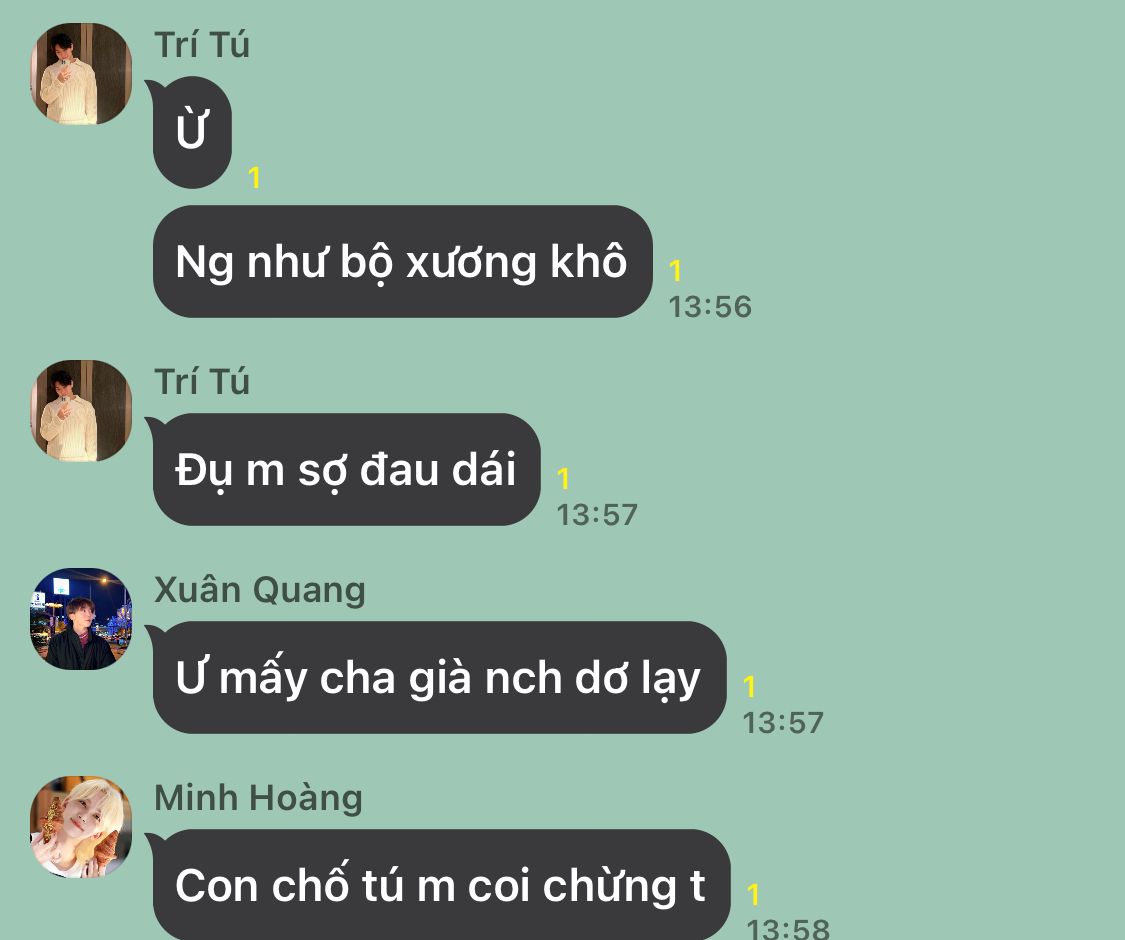
Task: Tap read count next to 'Ng như bộ xương khô'
Action: click(675, 271)
